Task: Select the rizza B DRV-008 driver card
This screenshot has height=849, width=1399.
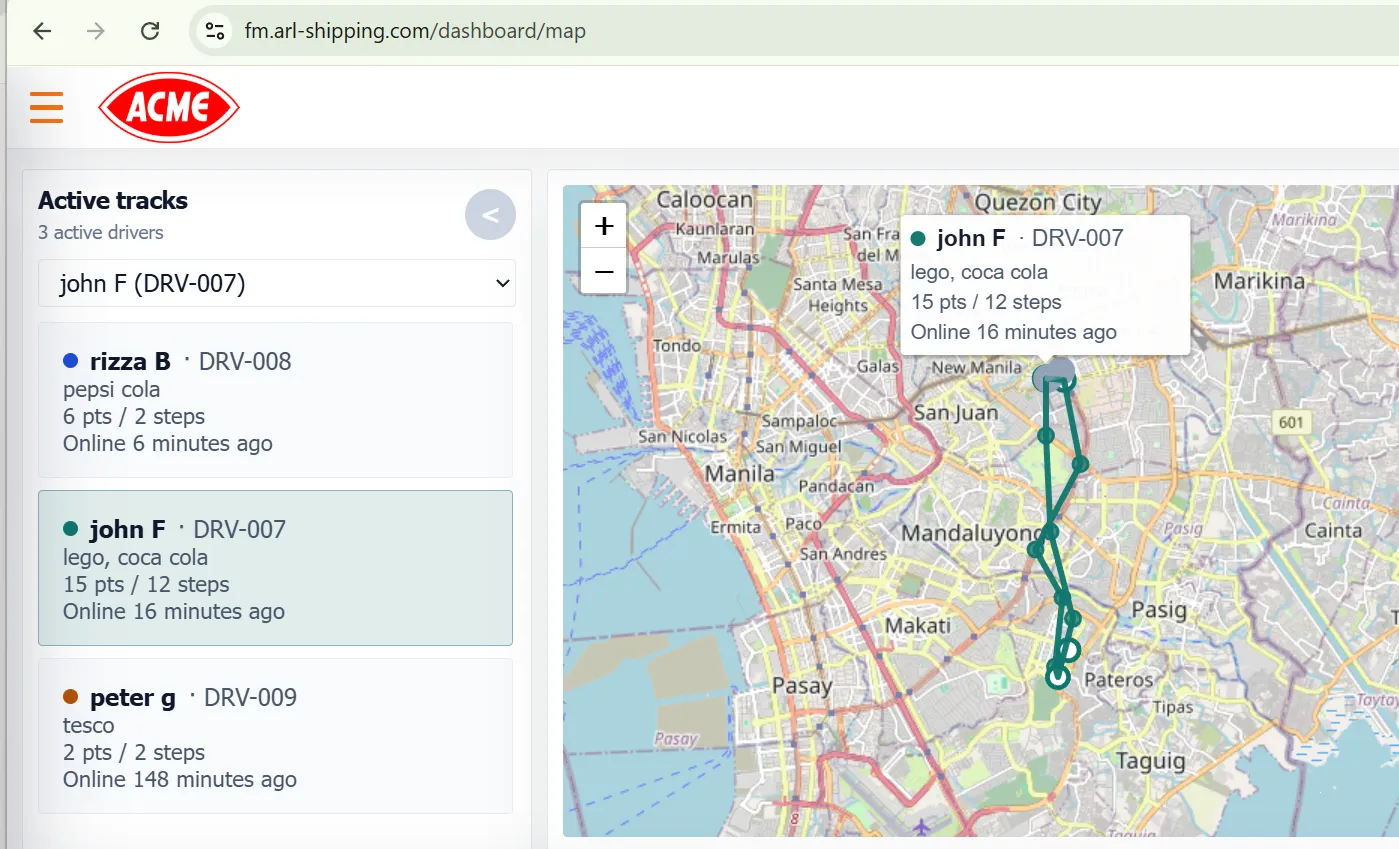Action: pos(275,400)
